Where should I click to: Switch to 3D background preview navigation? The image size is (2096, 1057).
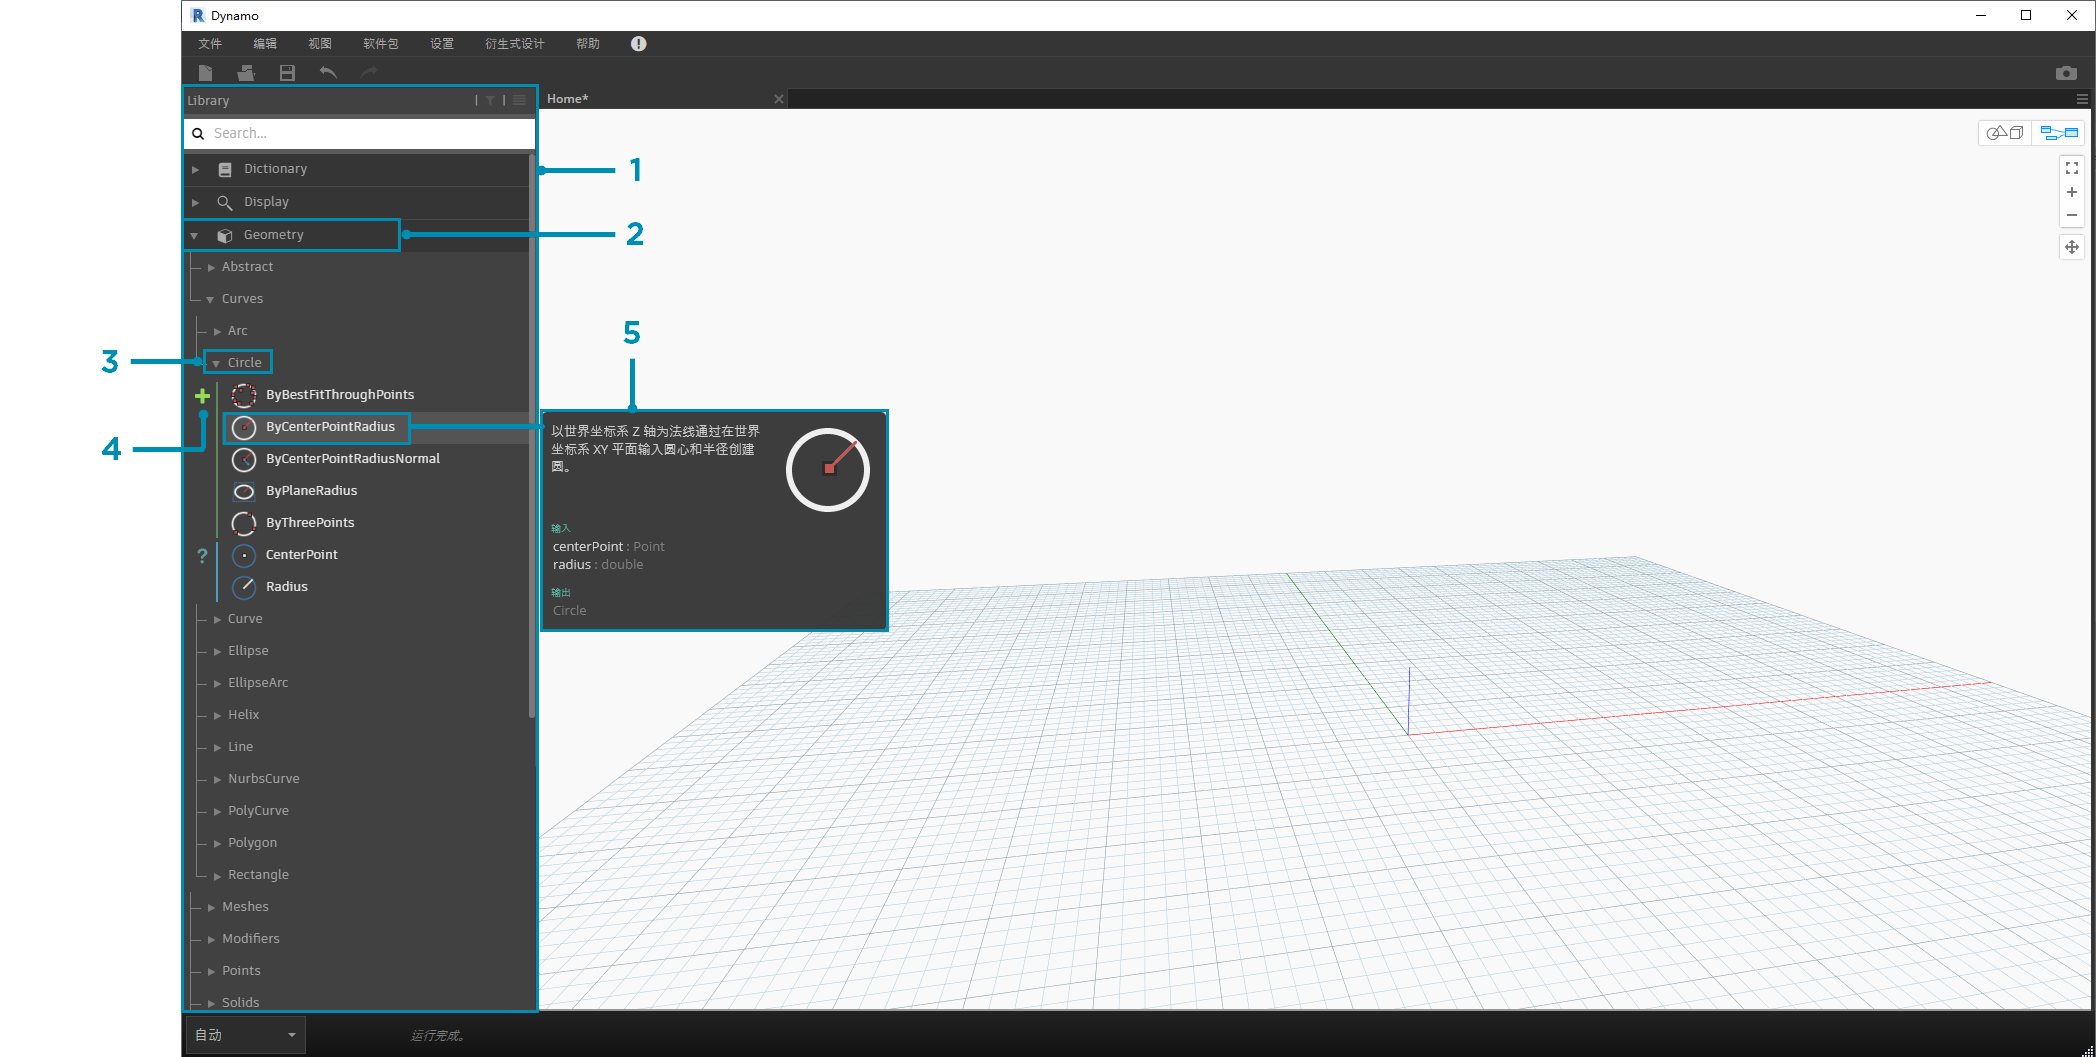[x=2005, y=133]
